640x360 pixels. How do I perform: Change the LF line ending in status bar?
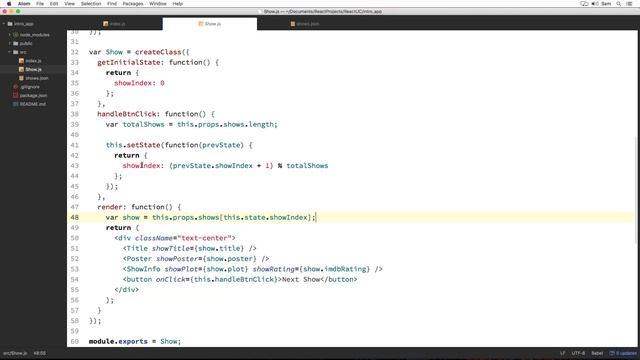(x=562, y=353)
